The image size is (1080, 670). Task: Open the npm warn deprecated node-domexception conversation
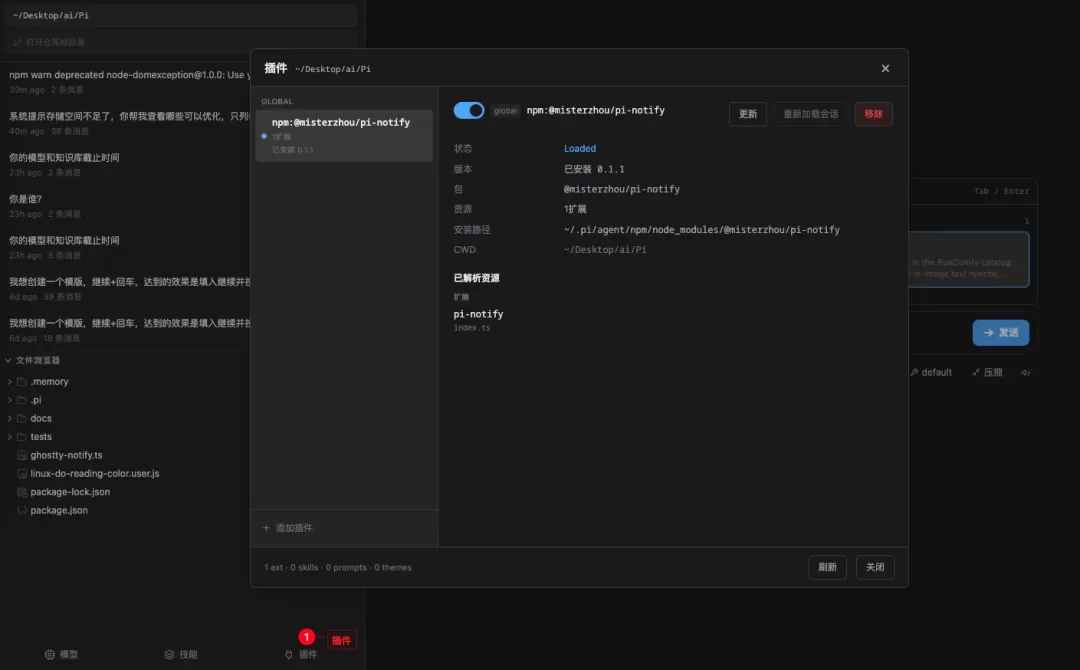click(x=129, y=81)
